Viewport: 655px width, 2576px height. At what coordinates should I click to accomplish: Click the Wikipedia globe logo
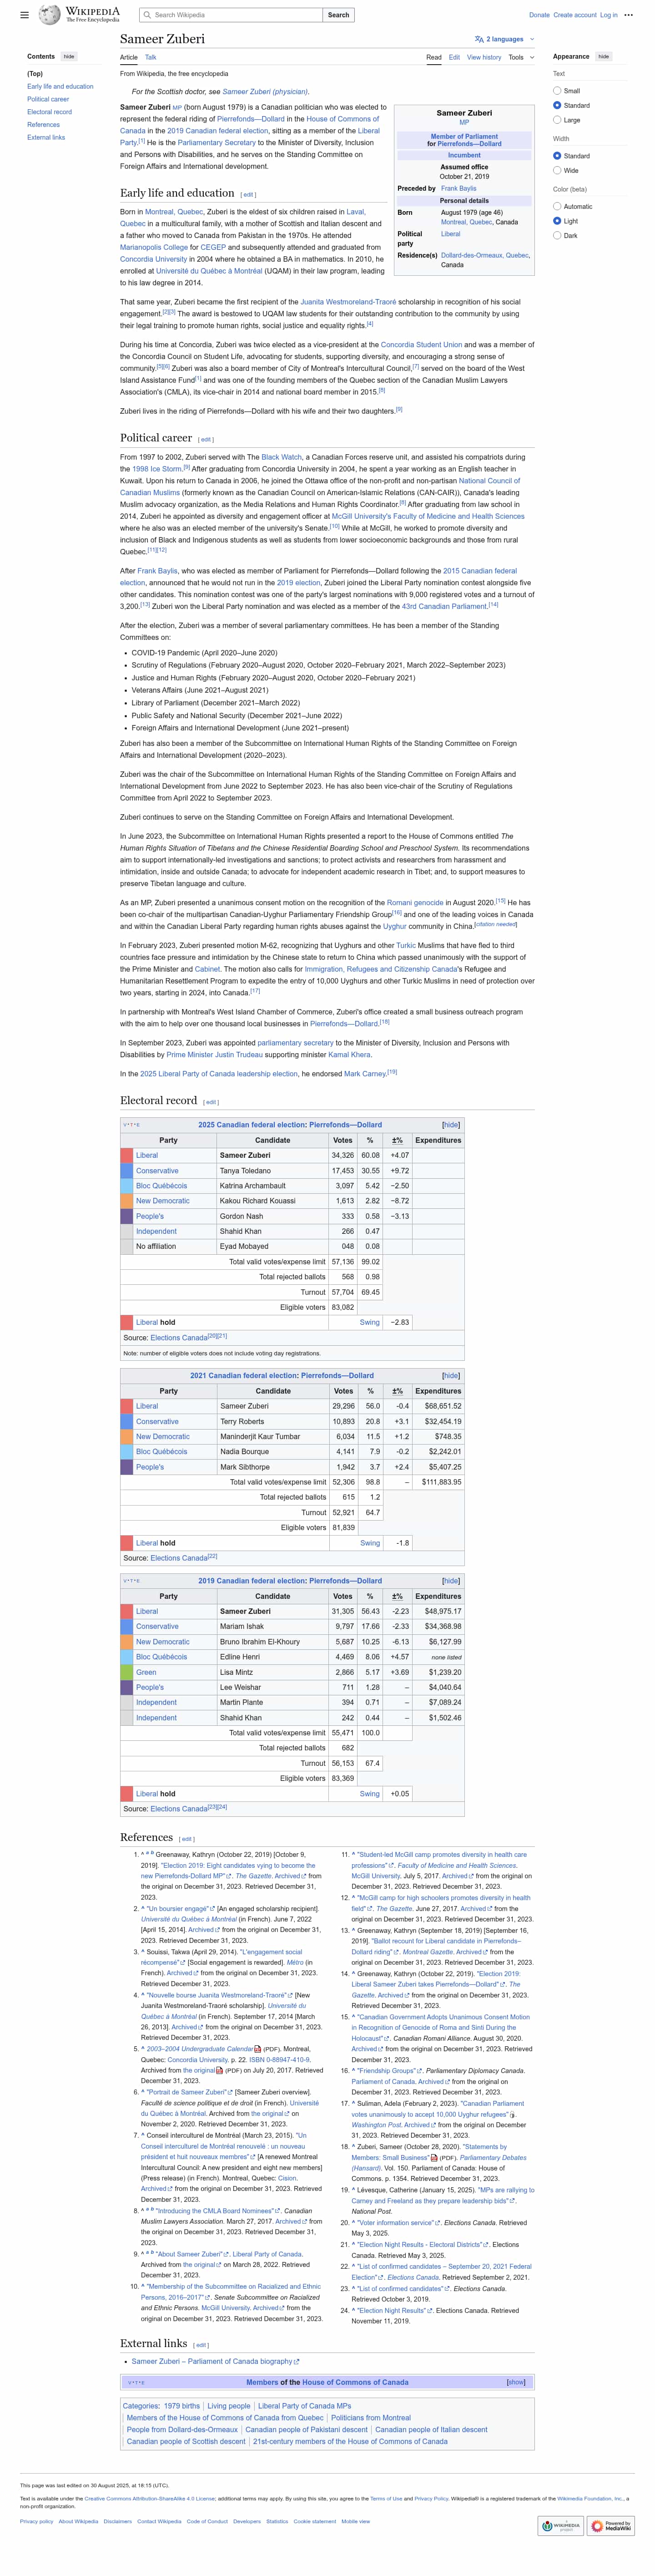click(x=49, y=15)
